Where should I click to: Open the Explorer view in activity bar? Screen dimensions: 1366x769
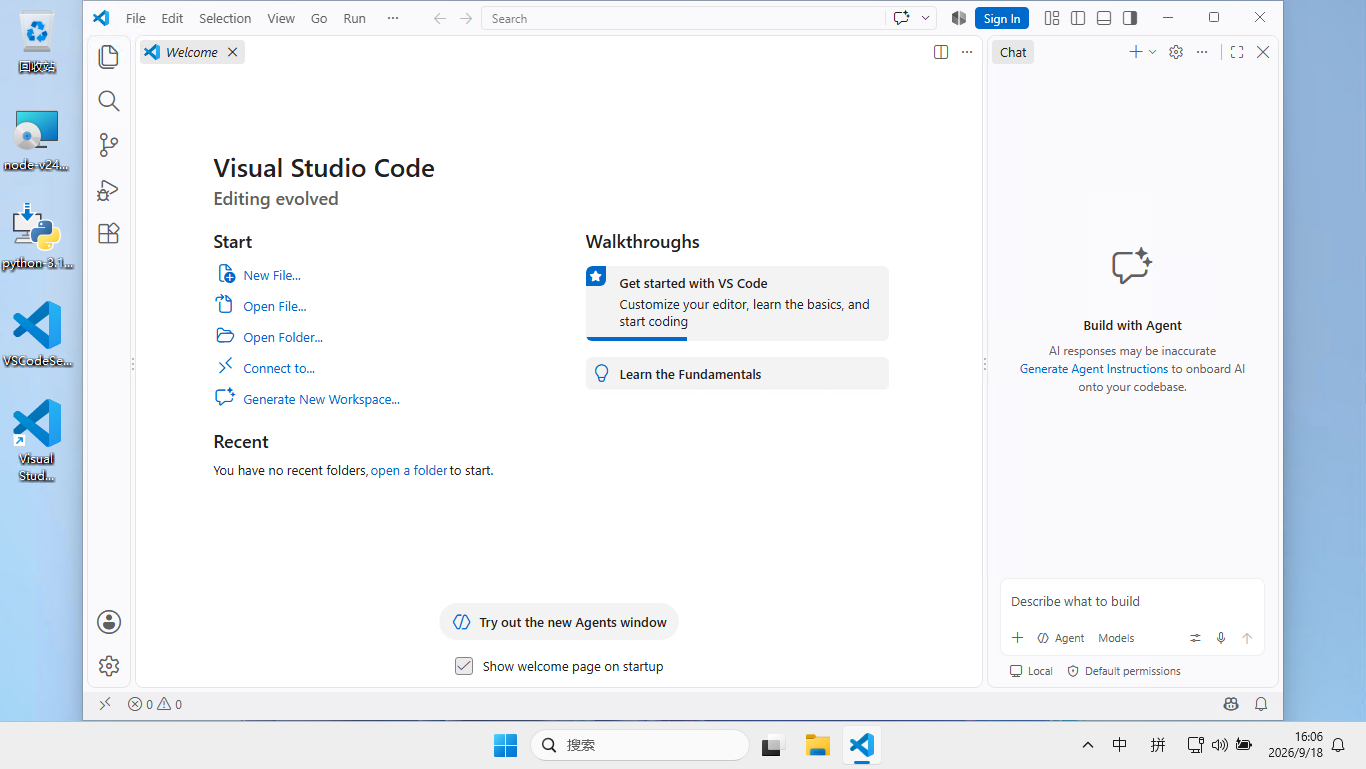pos(109,57)
